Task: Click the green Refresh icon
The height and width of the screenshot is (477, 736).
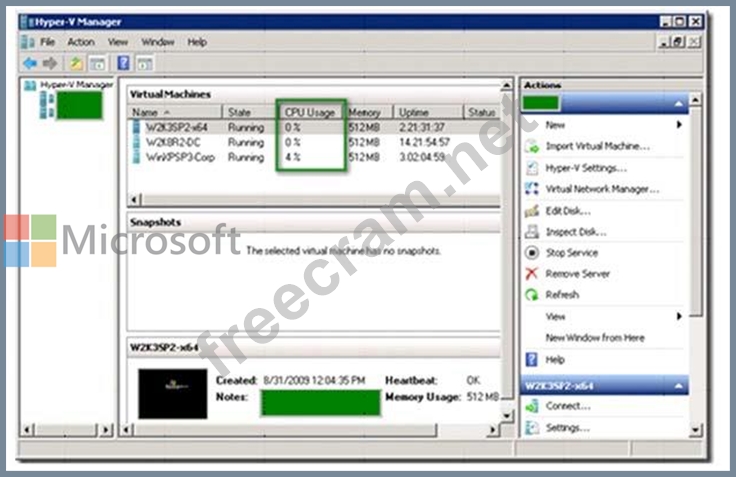Action: pos(532,294)
